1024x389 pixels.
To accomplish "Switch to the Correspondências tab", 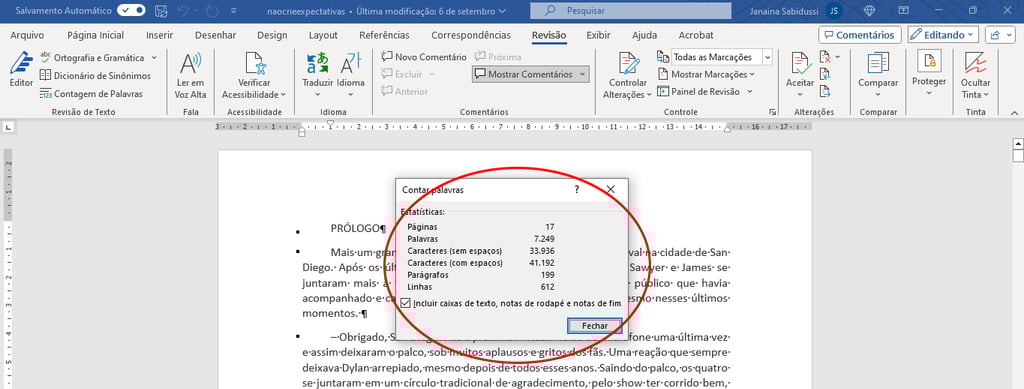I will 471,35.
